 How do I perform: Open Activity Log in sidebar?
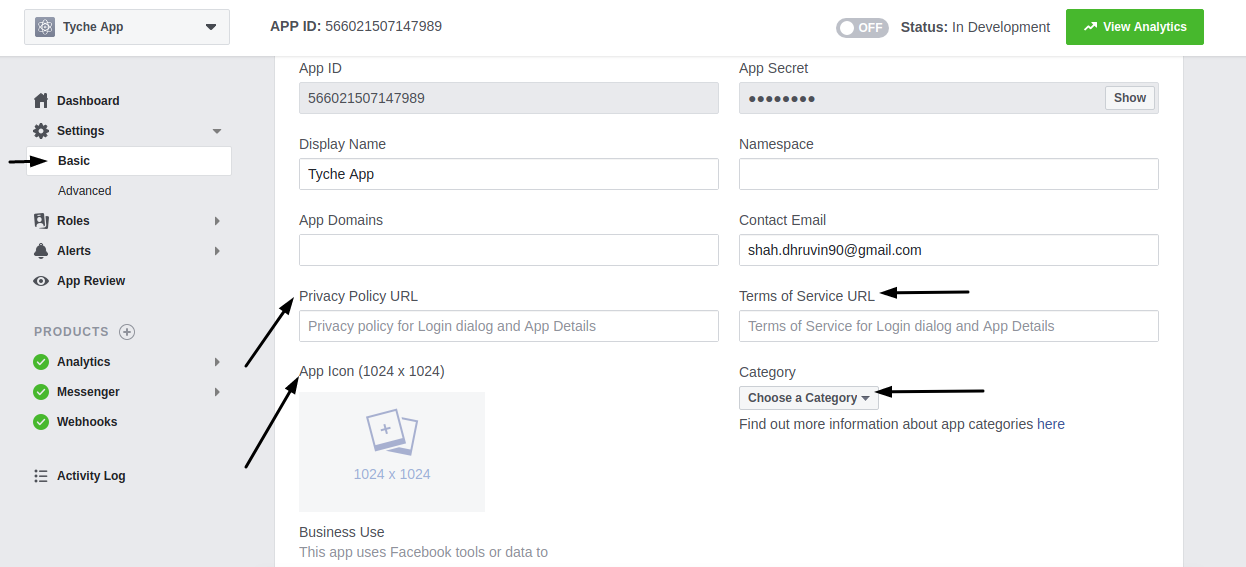pos(91,476)
